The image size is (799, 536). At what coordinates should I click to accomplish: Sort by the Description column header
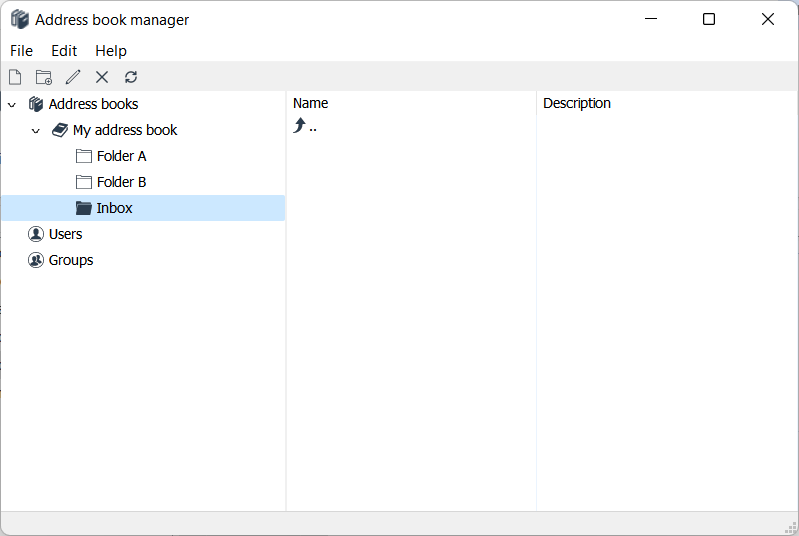[577, 103]
